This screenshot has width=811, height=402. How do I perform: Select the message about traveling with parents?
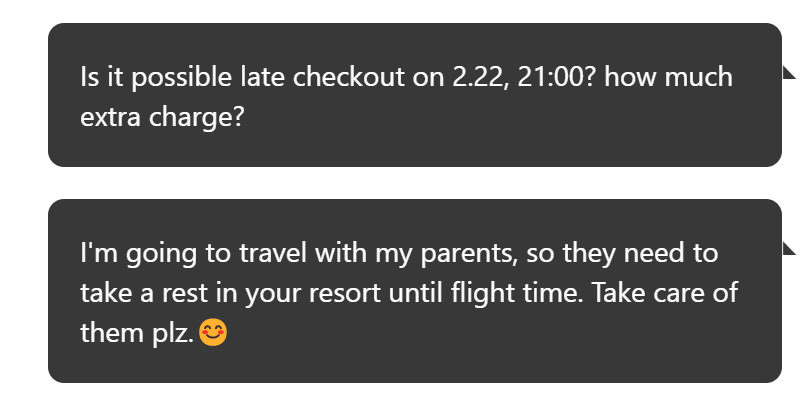point(414,291)
